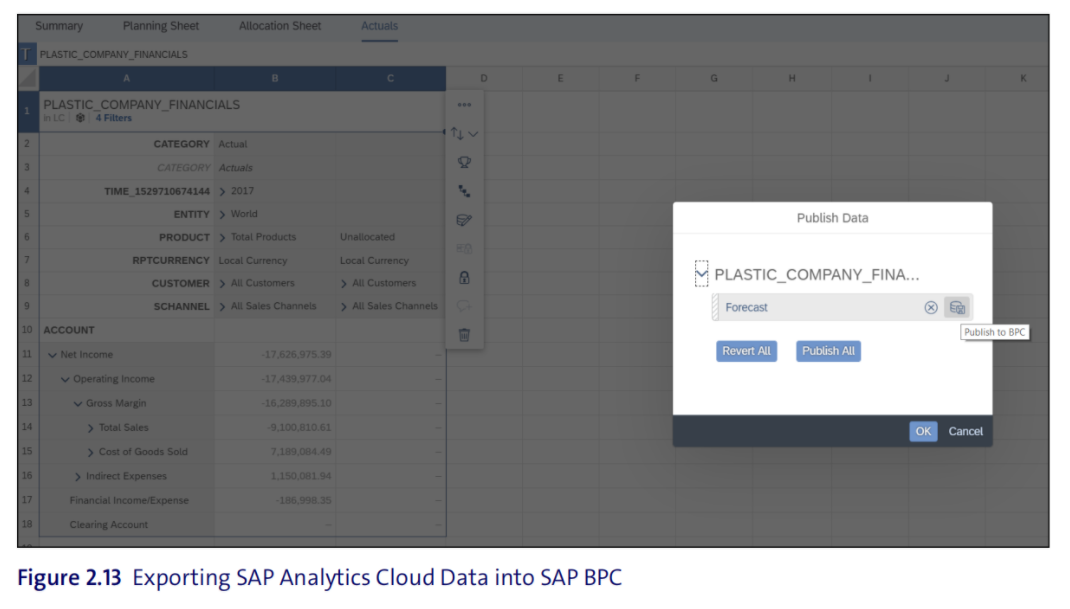This screenshot has height=609, width=1070.
Task: Open the 4 Filters link
Action: click(x=113, y=118)
